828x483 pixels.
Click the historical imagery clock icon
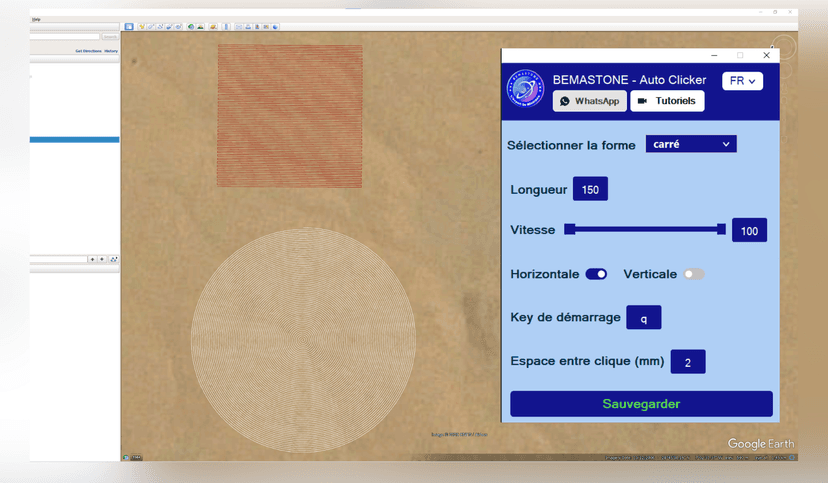(191, 27)
